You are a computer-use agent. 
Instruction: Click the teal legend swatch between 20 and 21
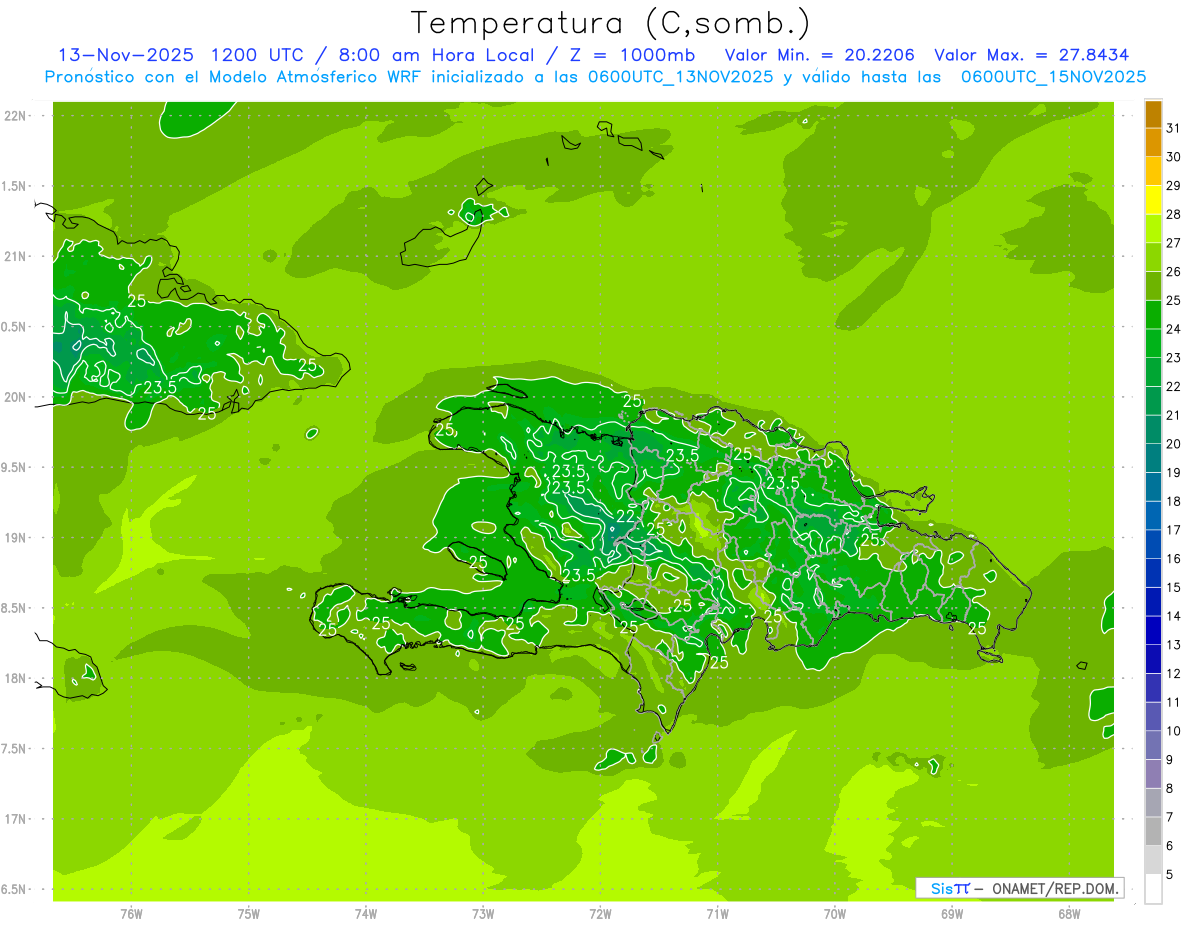pos(1153,430)
